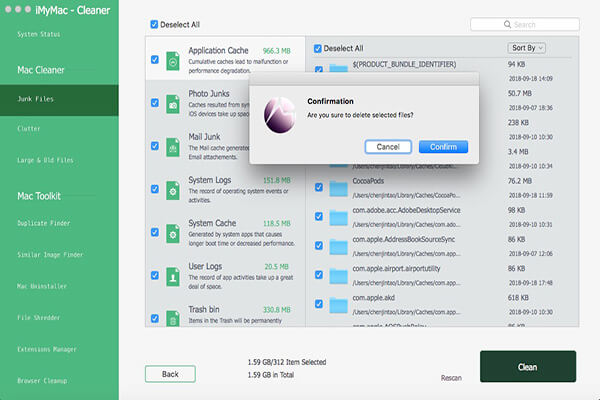This screenshot has height=400, width=600.
Task: Toggle the top-left Deselect All checkbox
Action: (153, 24)
